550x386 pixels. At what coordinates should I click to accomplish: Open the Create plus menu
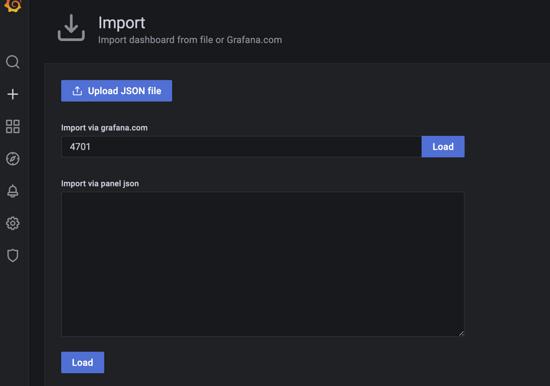13,94
